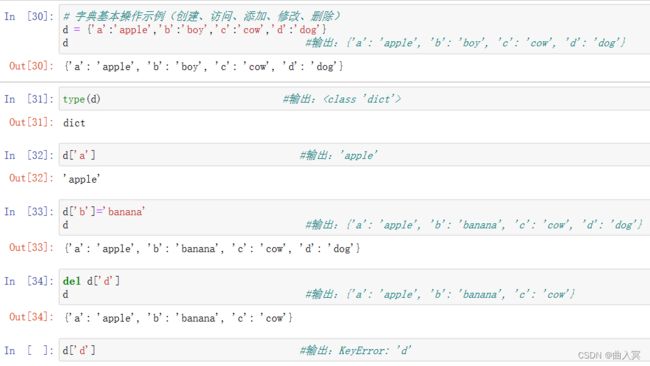Click the KeyError comment in the last cell
This screenshot has width=650, height=366.
pyautogui.click(x=355, y=351)
